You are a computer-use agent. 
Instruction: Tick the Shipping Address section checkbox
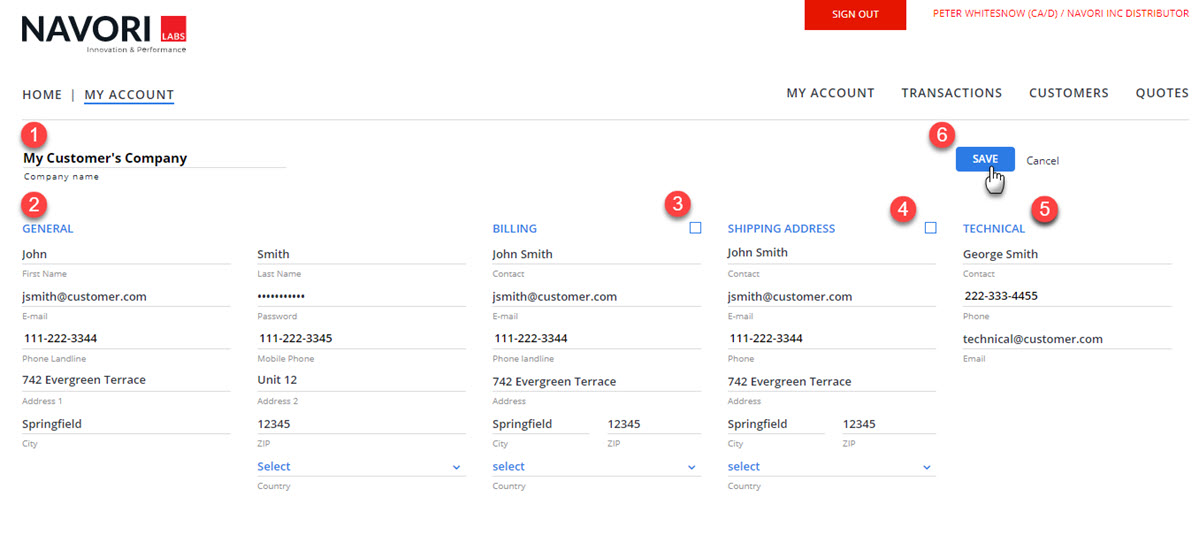930,228
